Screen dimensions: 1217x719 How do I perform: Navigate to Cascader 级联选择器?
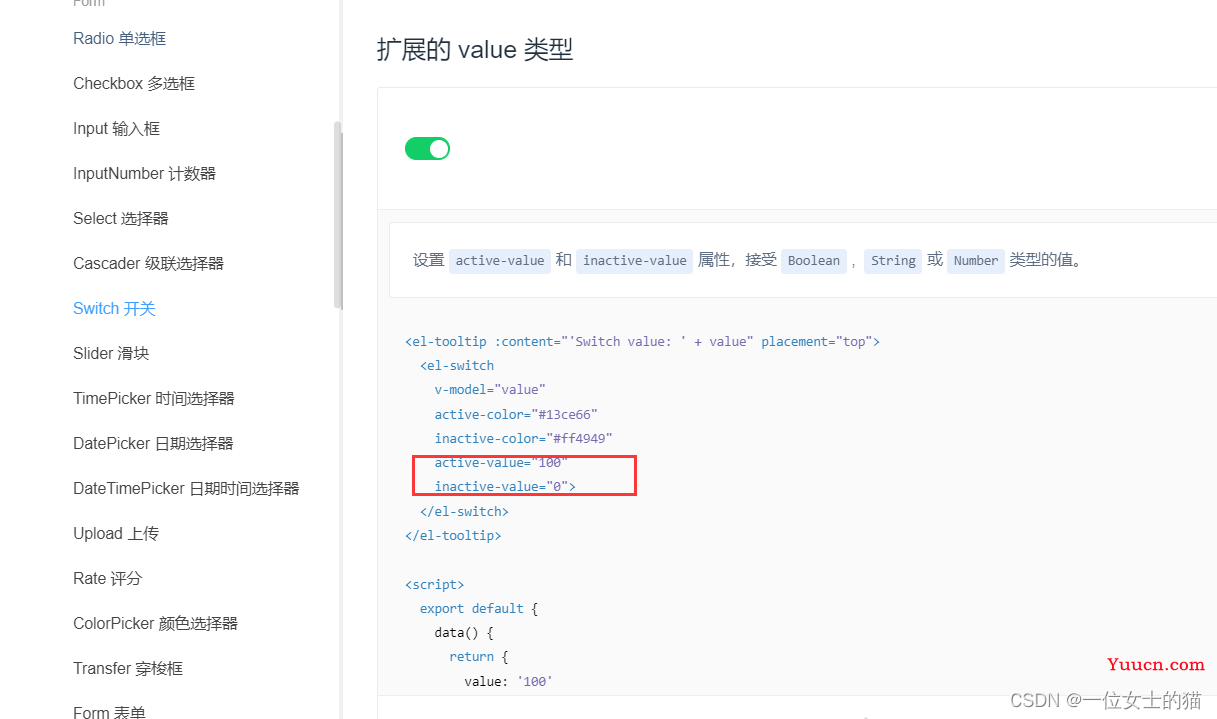pyautogui.click(x=148, y=264)
